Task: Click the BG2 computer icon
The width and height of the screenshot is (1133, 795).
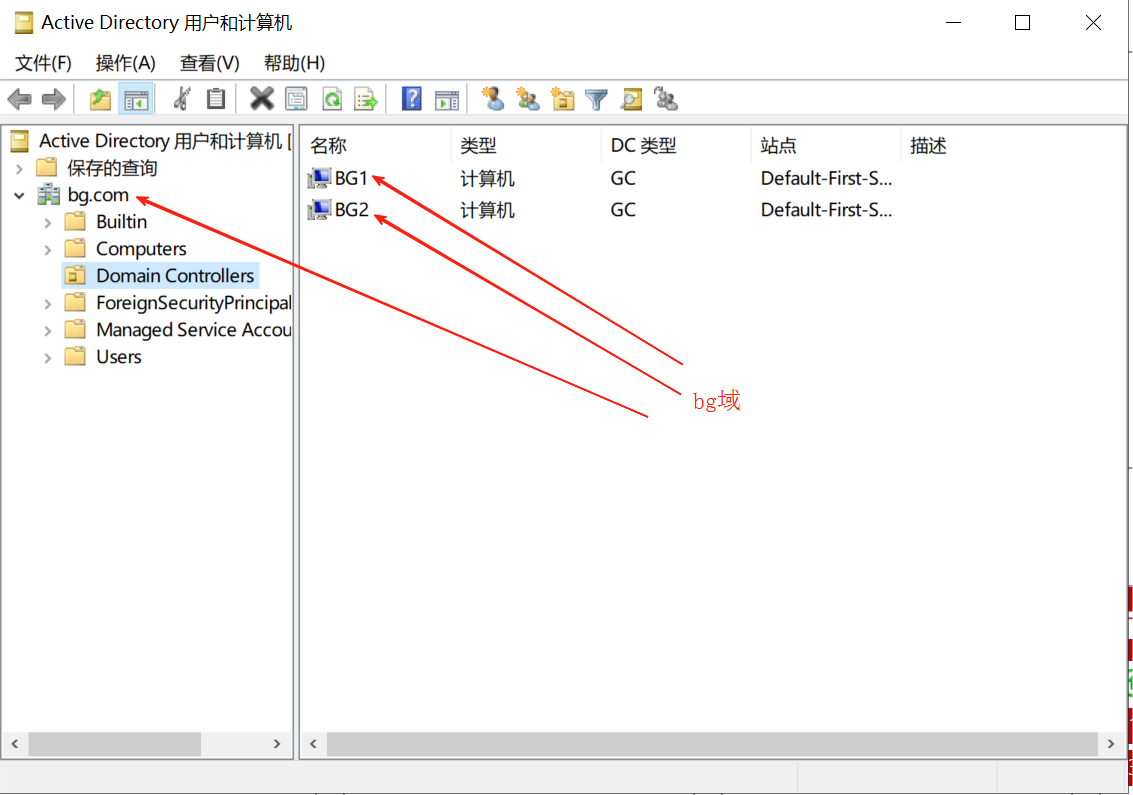Action: click(x=319, y=210)
